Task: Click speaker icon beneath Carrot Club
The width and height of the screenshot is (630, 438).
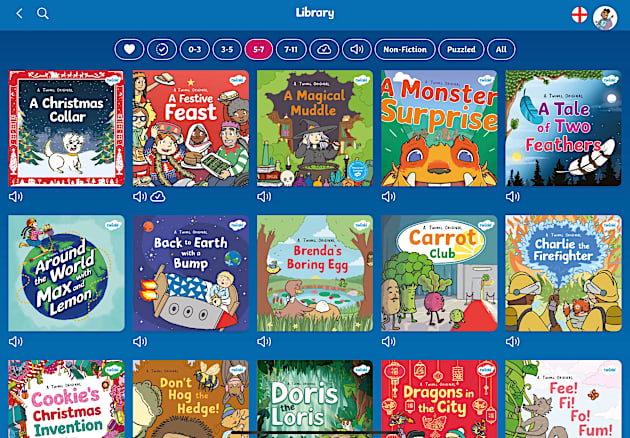Action: click(x=389, y=342)
